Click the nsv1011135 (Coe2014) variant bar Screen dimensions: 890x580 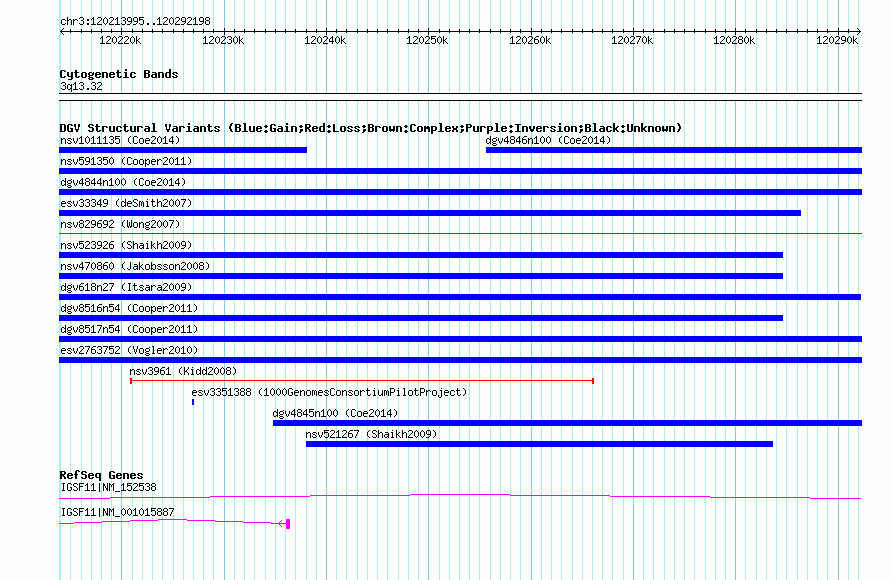tap(183, 150)
